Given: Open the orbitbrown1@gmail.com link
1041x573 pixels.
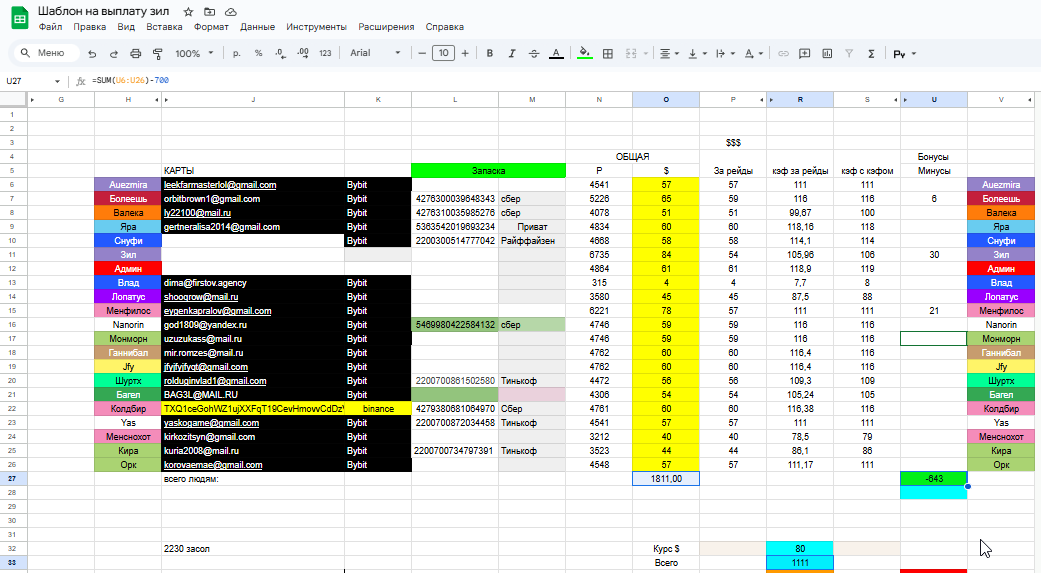Looking at the screenshot, I should pos(212,199).
